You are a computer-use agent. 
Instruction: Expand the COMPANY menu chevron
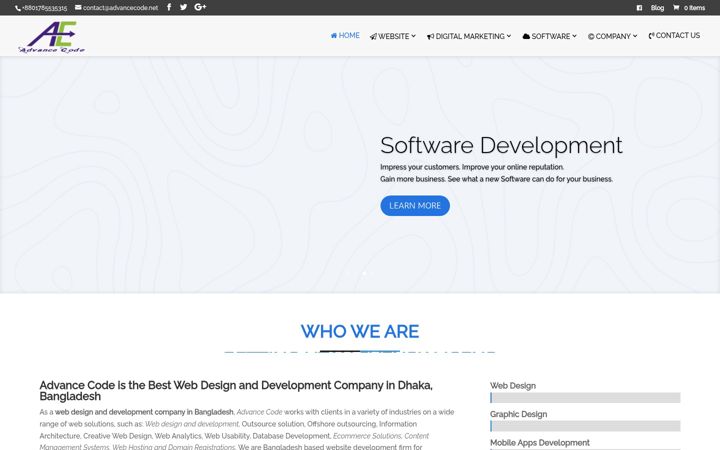635,36
